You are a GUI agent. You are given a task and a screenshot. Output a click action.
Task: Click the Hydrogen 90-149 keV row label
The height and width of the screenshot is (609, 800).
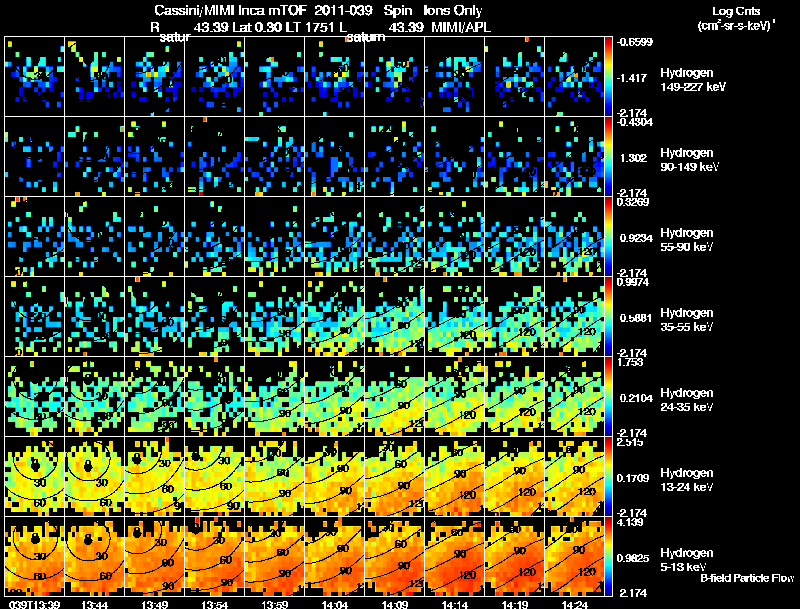(x=689, y=160)
